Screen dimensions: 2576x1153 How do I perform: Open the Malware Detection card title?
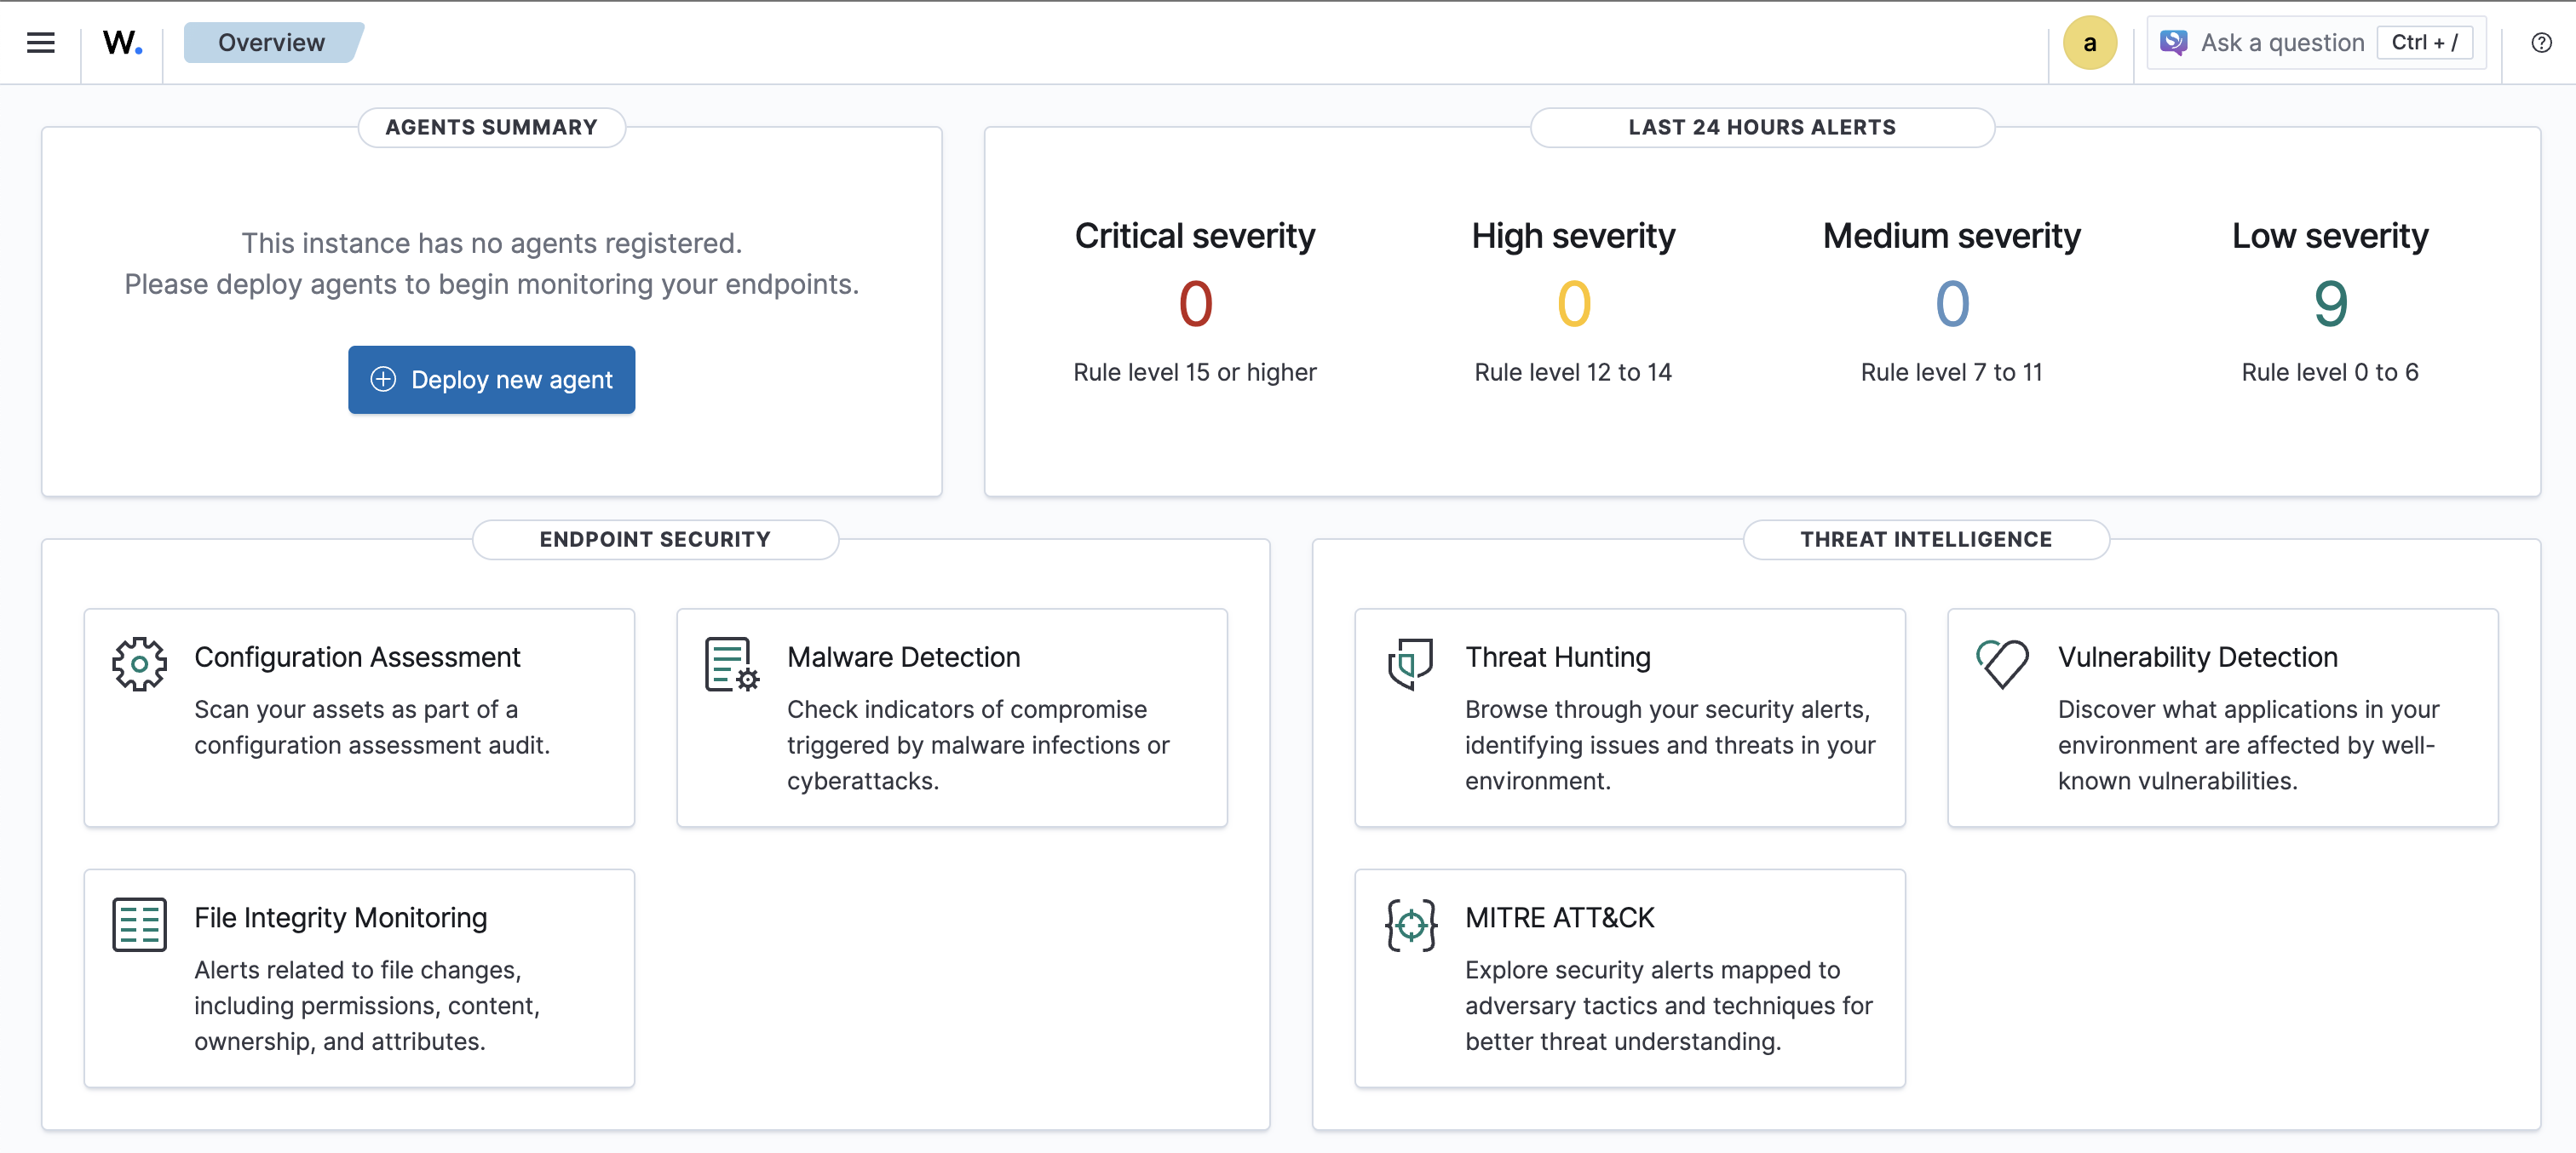coord(903,657)
